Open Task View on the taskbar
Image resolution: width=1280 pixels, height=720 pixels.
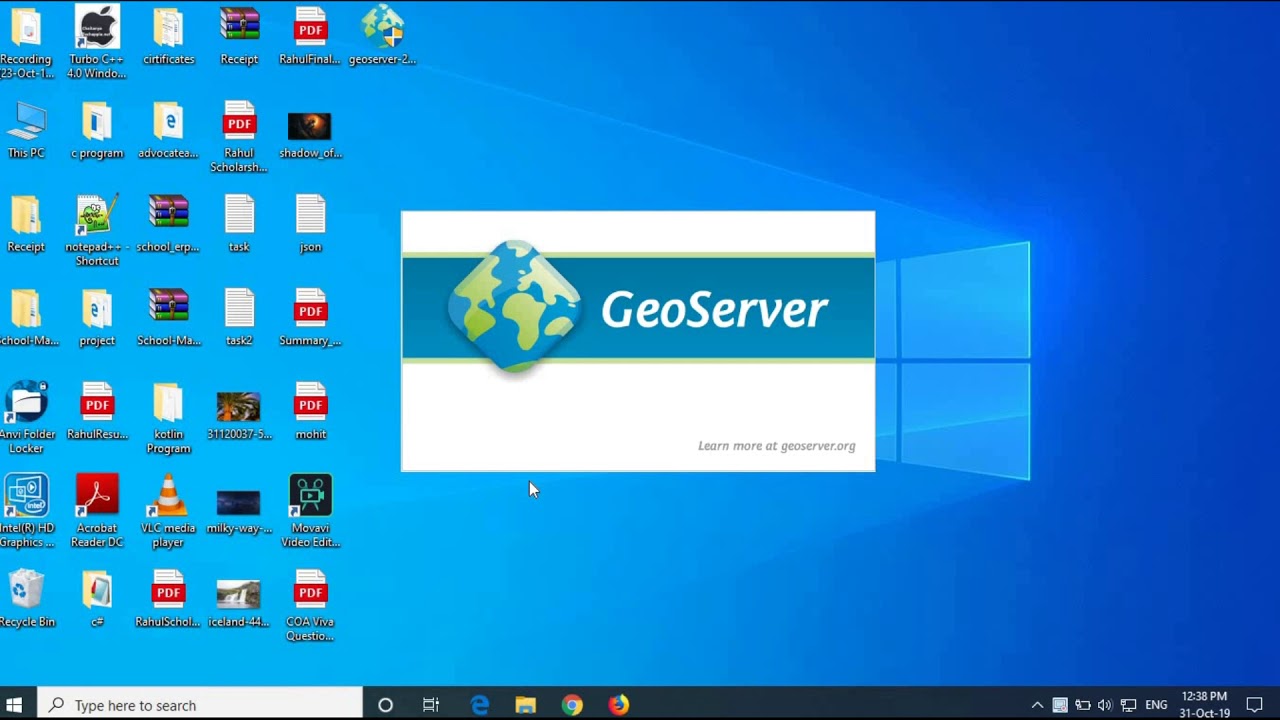point(431,705)
